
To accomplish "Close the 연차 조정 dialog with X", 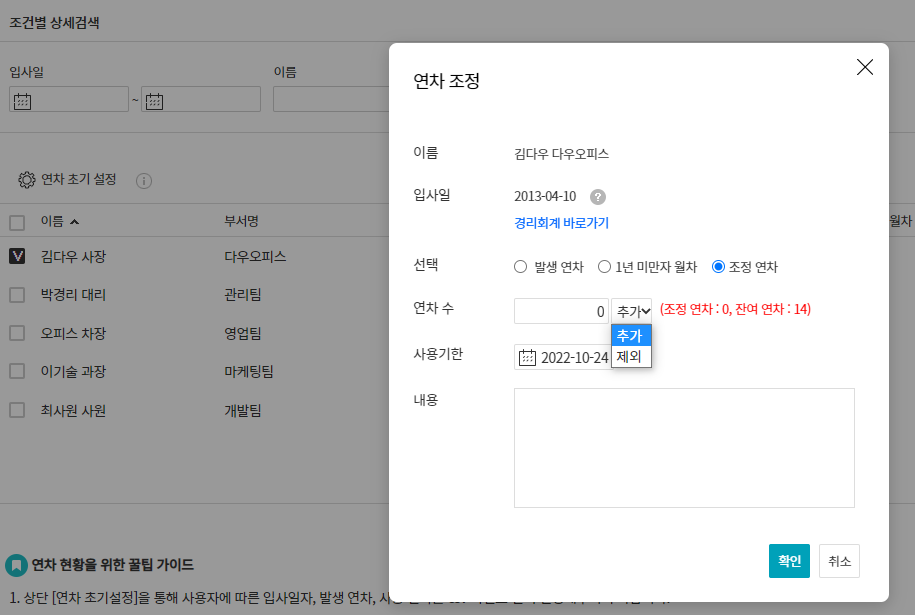I will (864, 67).
